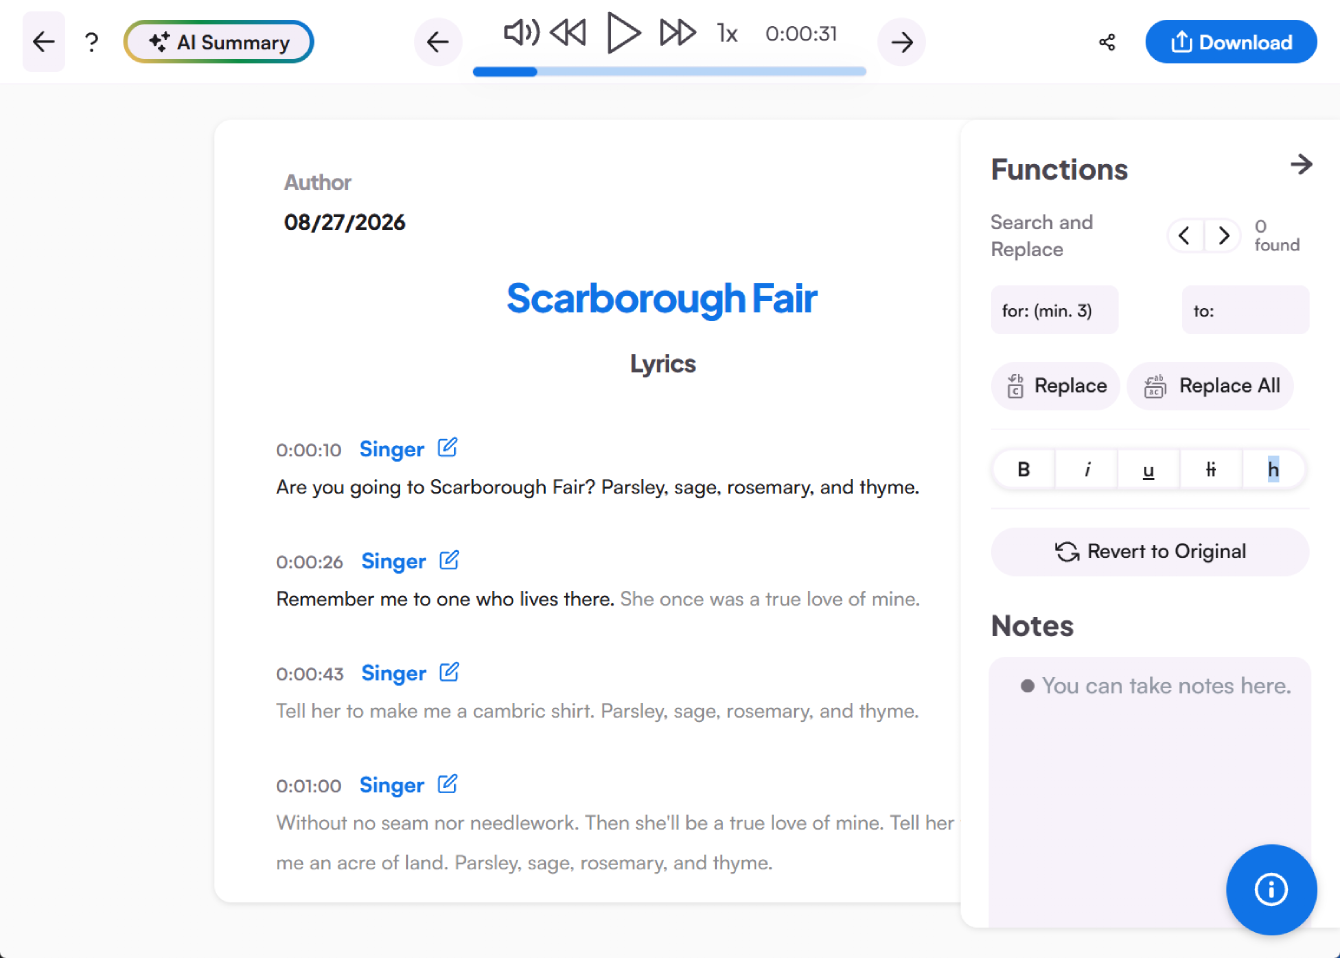Screen dimensions: 1340x958
Task: Click the Author label
Action: tap(318, 182)
